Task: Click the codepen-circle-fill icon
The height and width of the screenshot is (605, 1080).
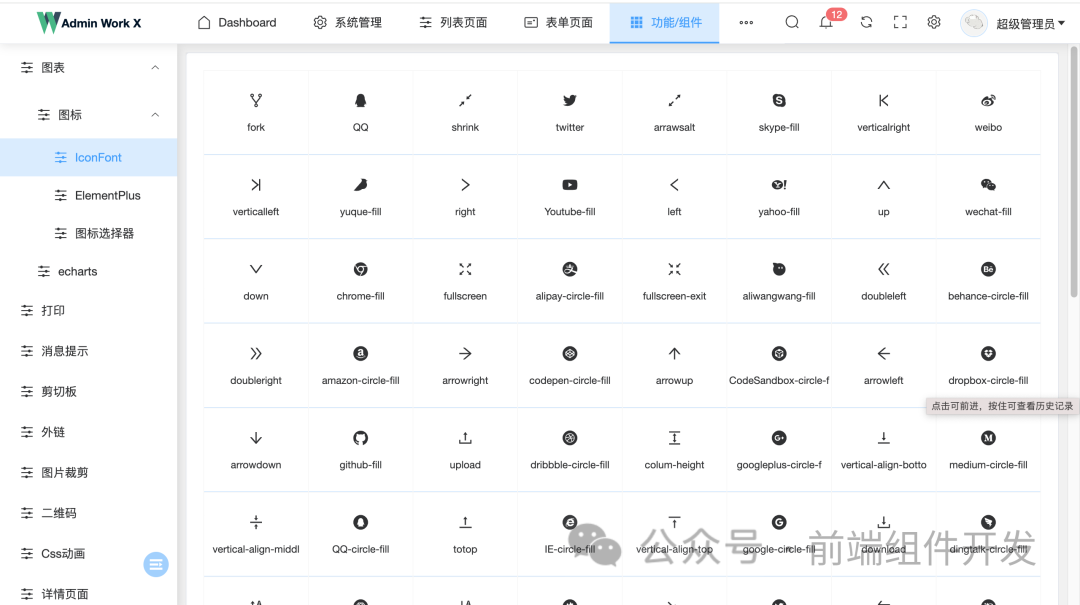Action: coord(570,353)
